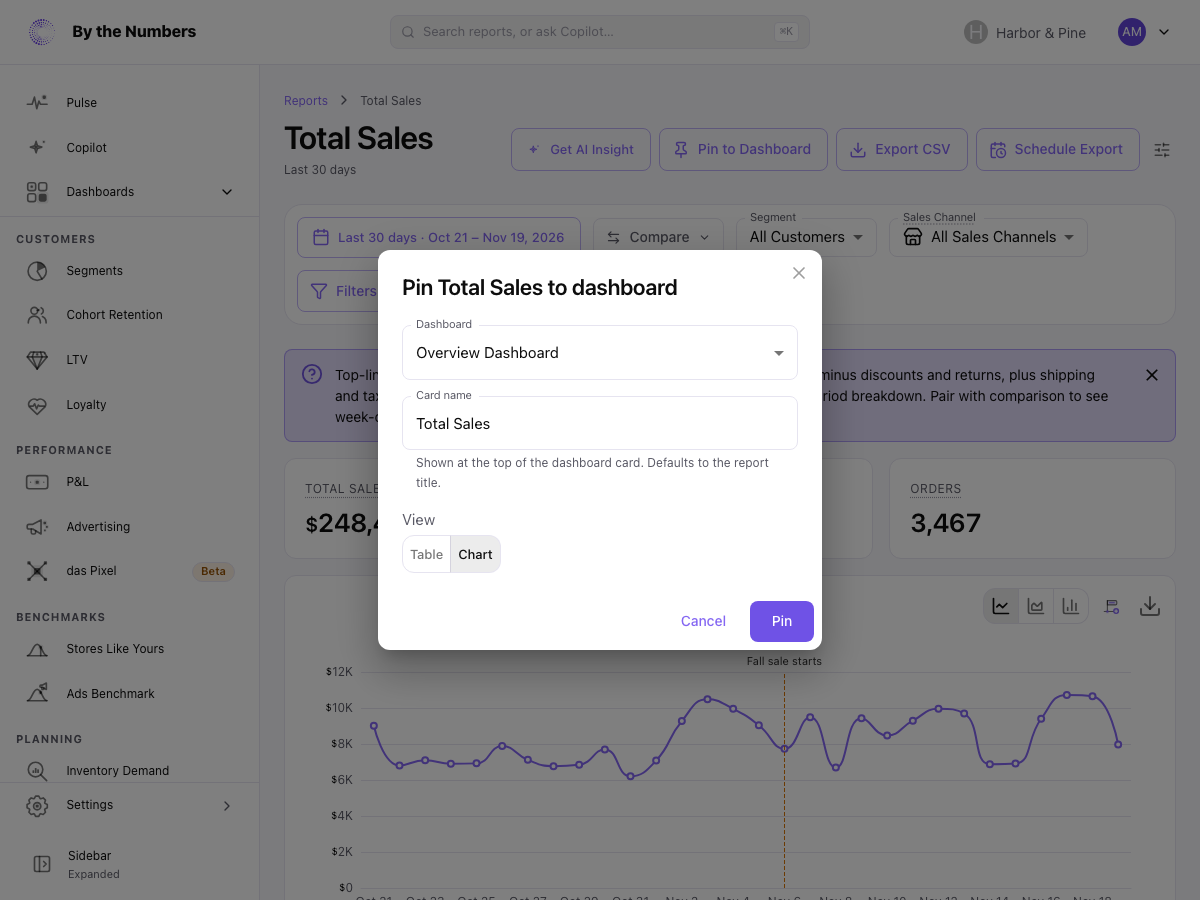Click the By the Numbers logo icon
Image resolution: width=1200 pixels, height=900 pixels.
pyautogui.click(x=41, y=32)
